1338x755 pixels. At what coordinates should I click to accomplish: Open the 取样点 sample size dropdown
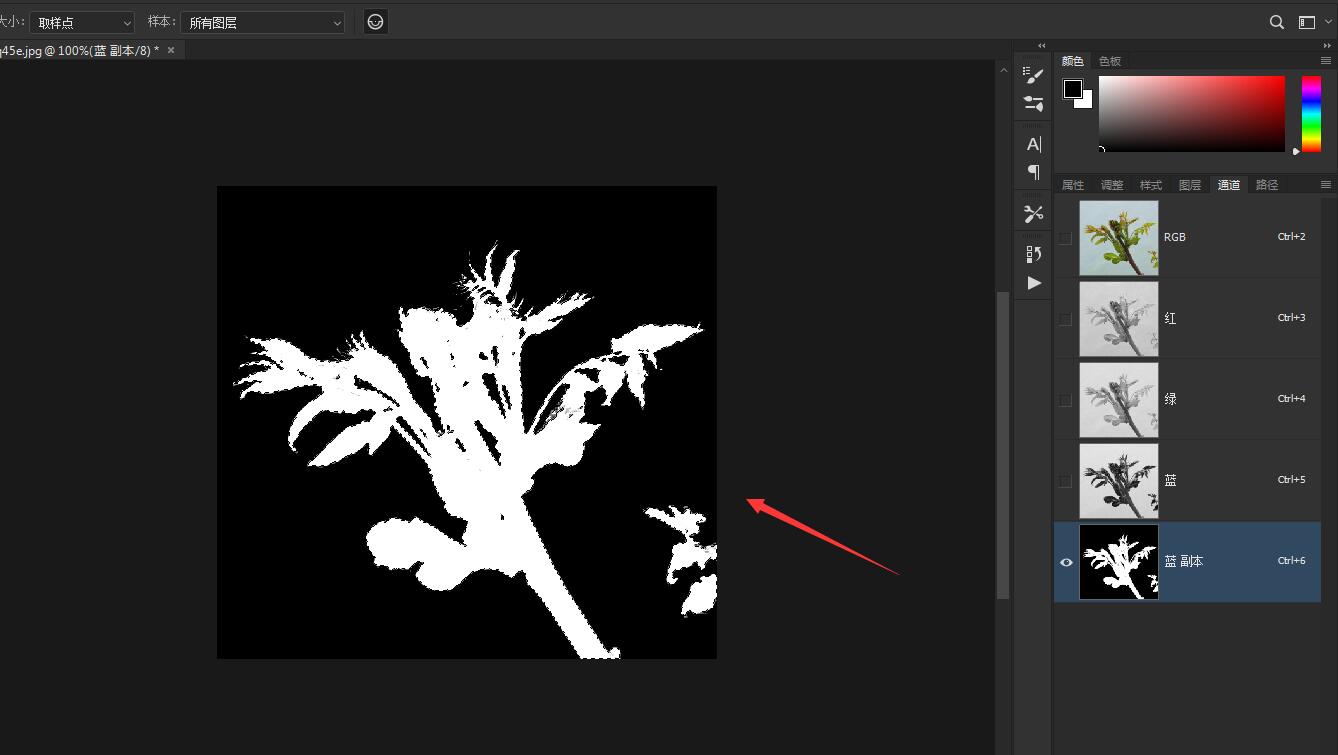[x=82, y=22]
